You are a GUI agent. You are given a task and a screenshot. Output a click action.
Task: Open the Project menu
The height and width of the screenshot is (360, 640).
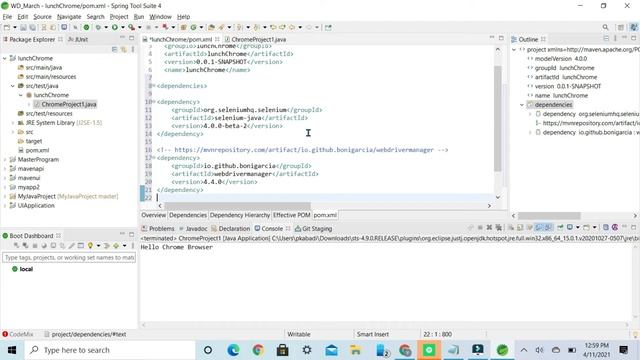click(x=119, y=17)
